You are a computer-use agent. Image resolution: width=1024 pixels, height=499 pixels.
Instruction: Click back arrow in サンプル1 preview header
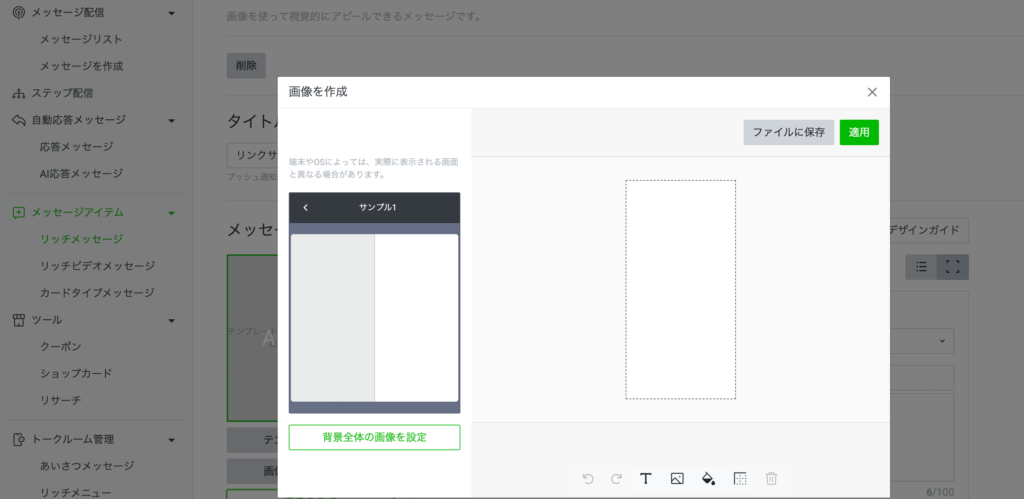(305, 208)
